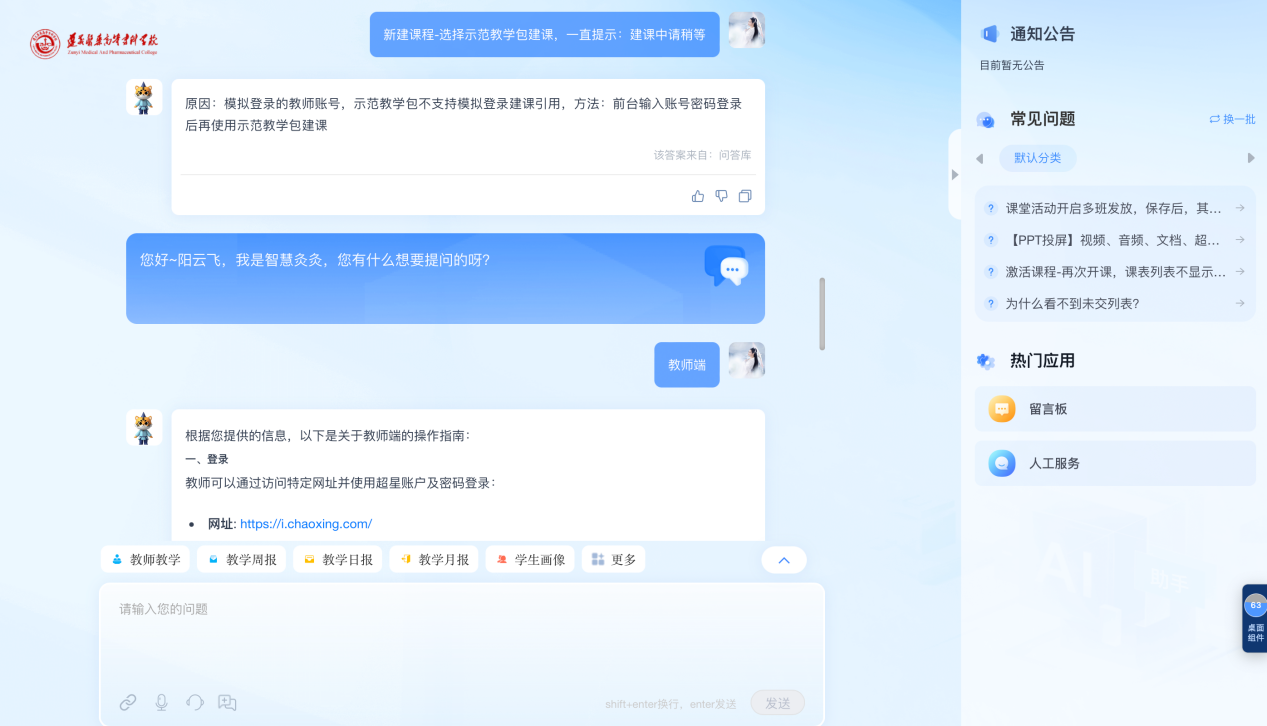Click the 发送 send button
The height and width of the screenshot is (726, 1267).
pyautogui.click(x=777, y=703)
